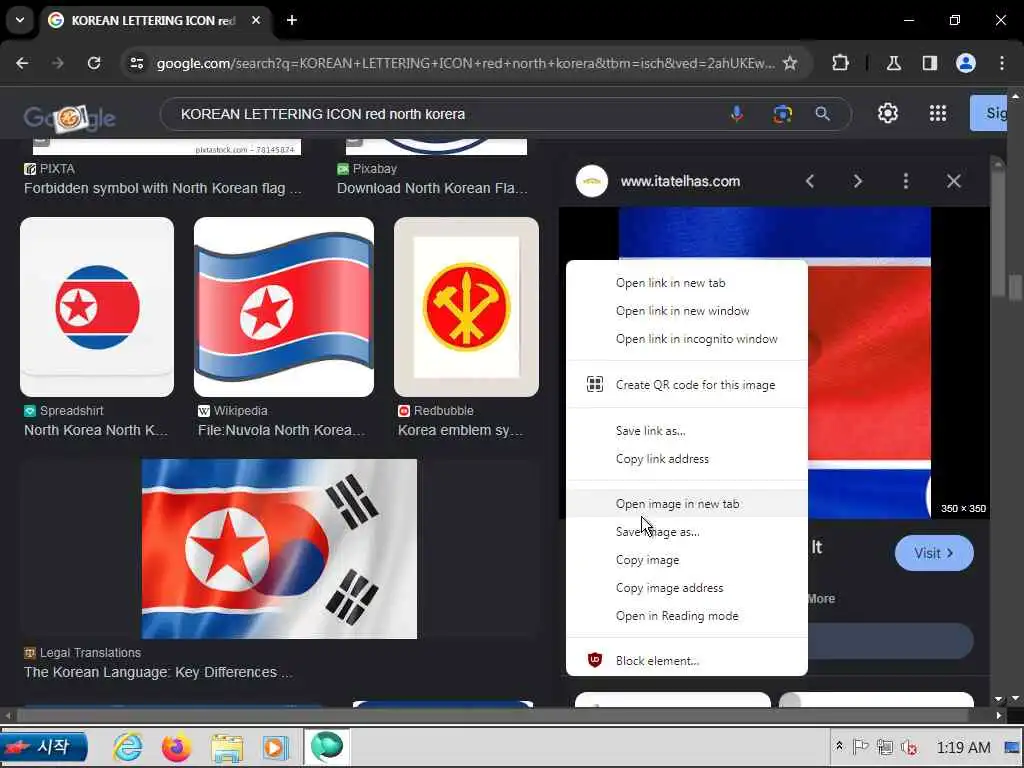Show previous image in preview panel
Viewport: 1024px width, 768px height.
[x=810, y=181]
